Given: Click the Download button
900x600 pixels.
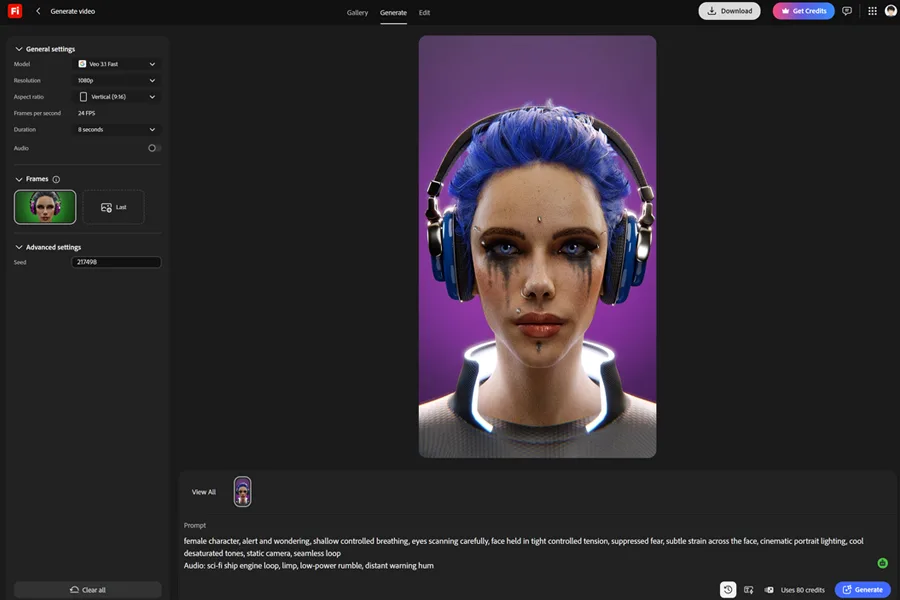Looking at the screenshot, I should click(729, 11).
